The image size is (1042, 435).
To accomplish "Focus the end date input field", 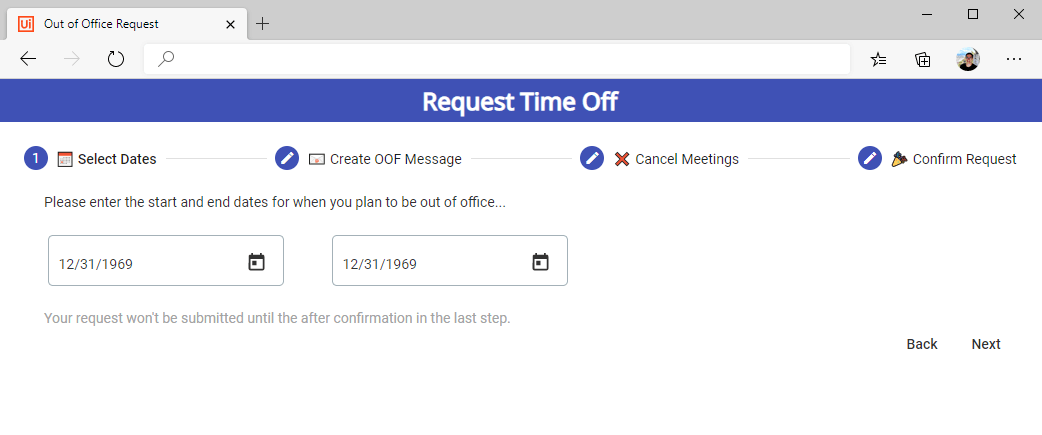I will (x=450, y=261).
